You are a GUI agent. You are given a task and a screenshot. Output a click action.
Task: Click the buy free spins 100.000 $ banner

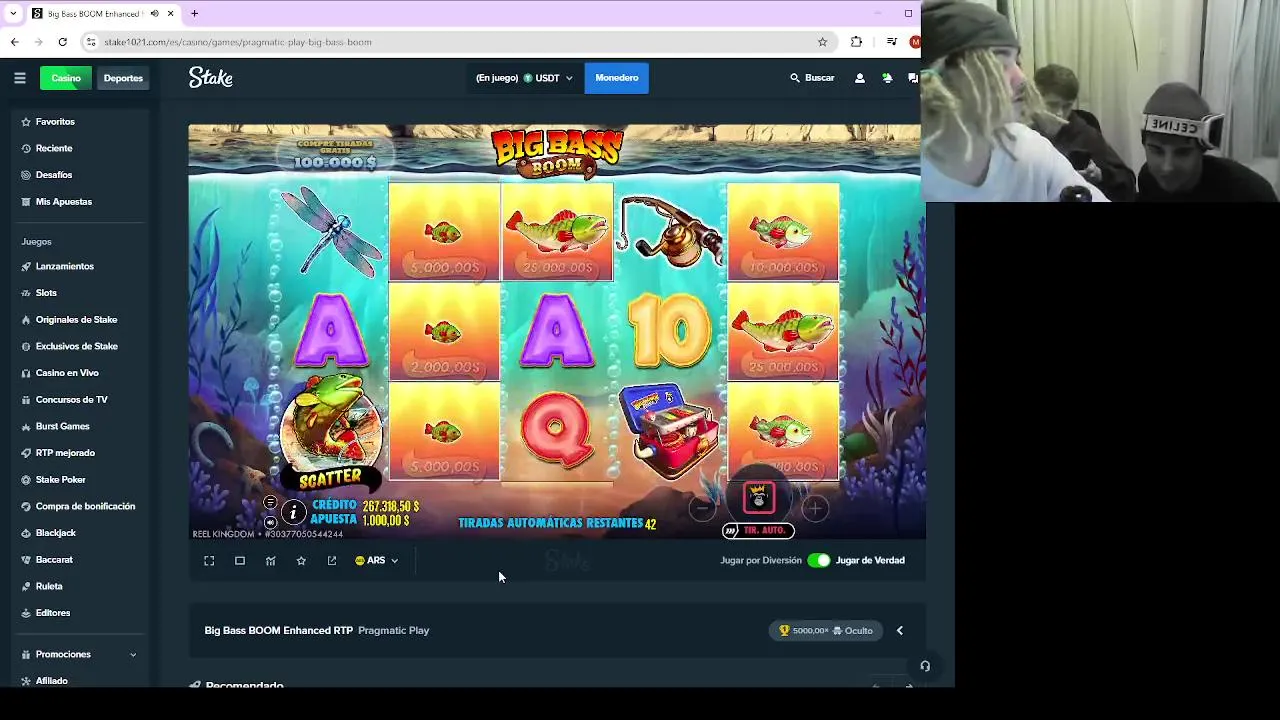coord(336,153)
